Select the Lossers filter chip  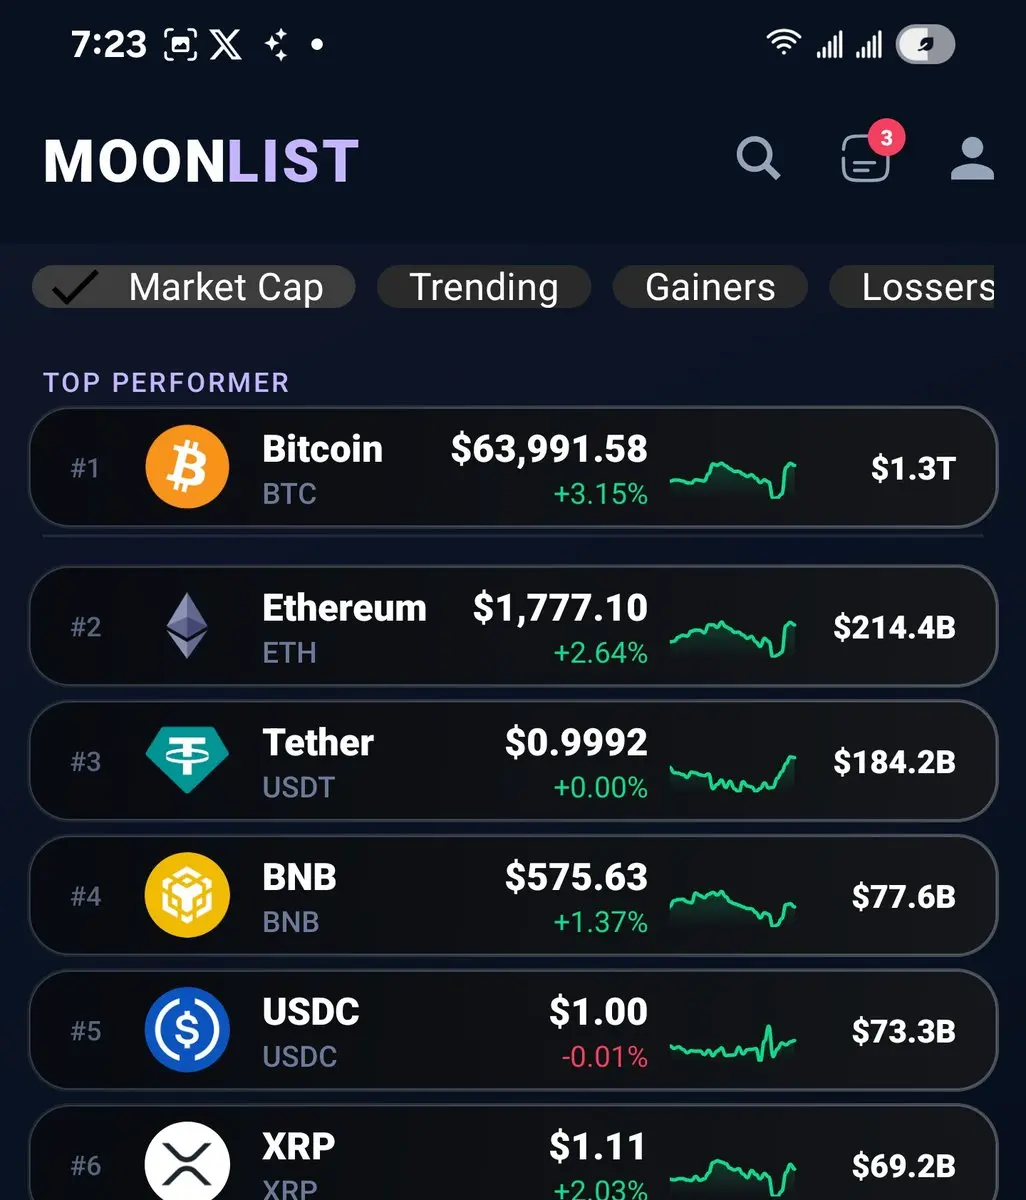[x=913, y=288]
